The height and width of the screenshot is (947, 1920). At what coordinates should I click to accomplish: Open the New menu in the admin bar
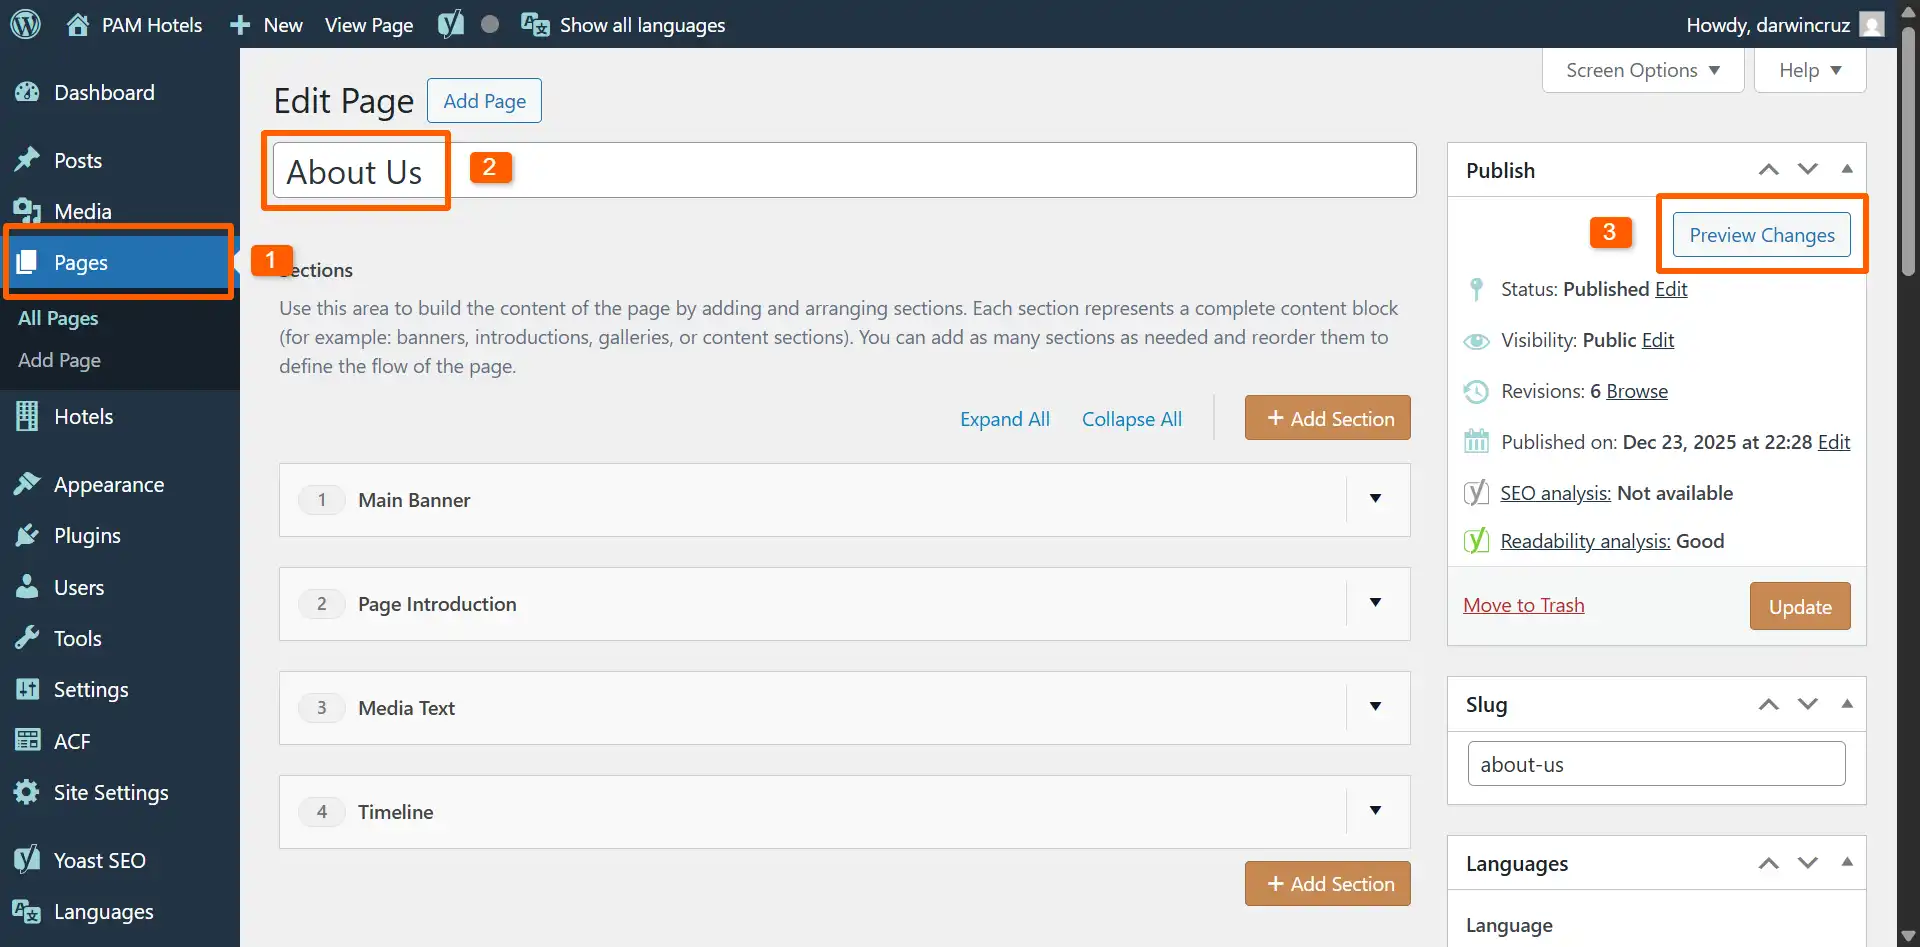coord(264,24)
